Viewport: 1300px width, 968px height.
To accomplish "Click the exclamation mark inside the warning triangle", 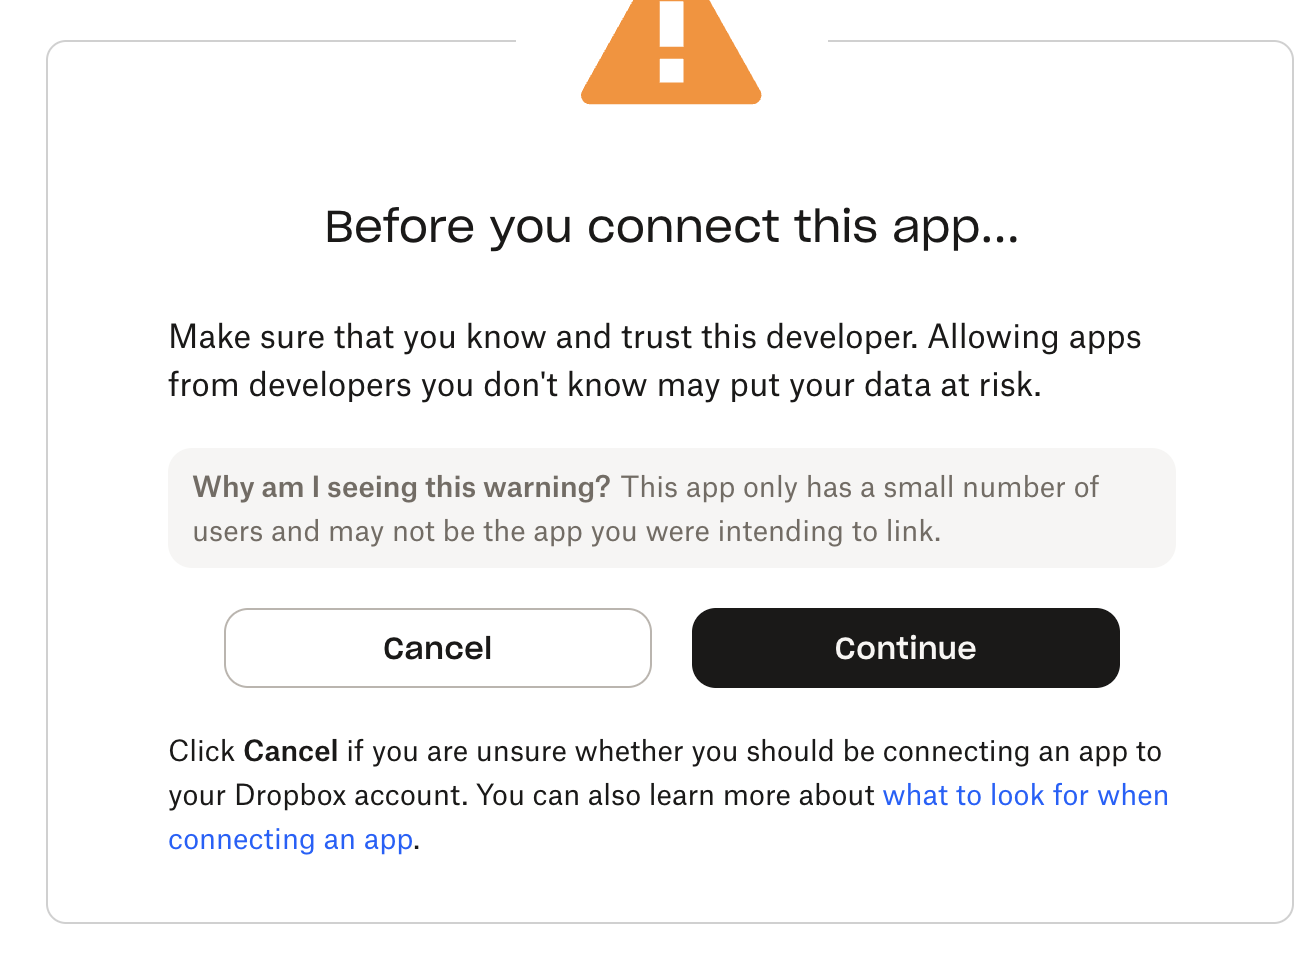I will pos(671,40).
